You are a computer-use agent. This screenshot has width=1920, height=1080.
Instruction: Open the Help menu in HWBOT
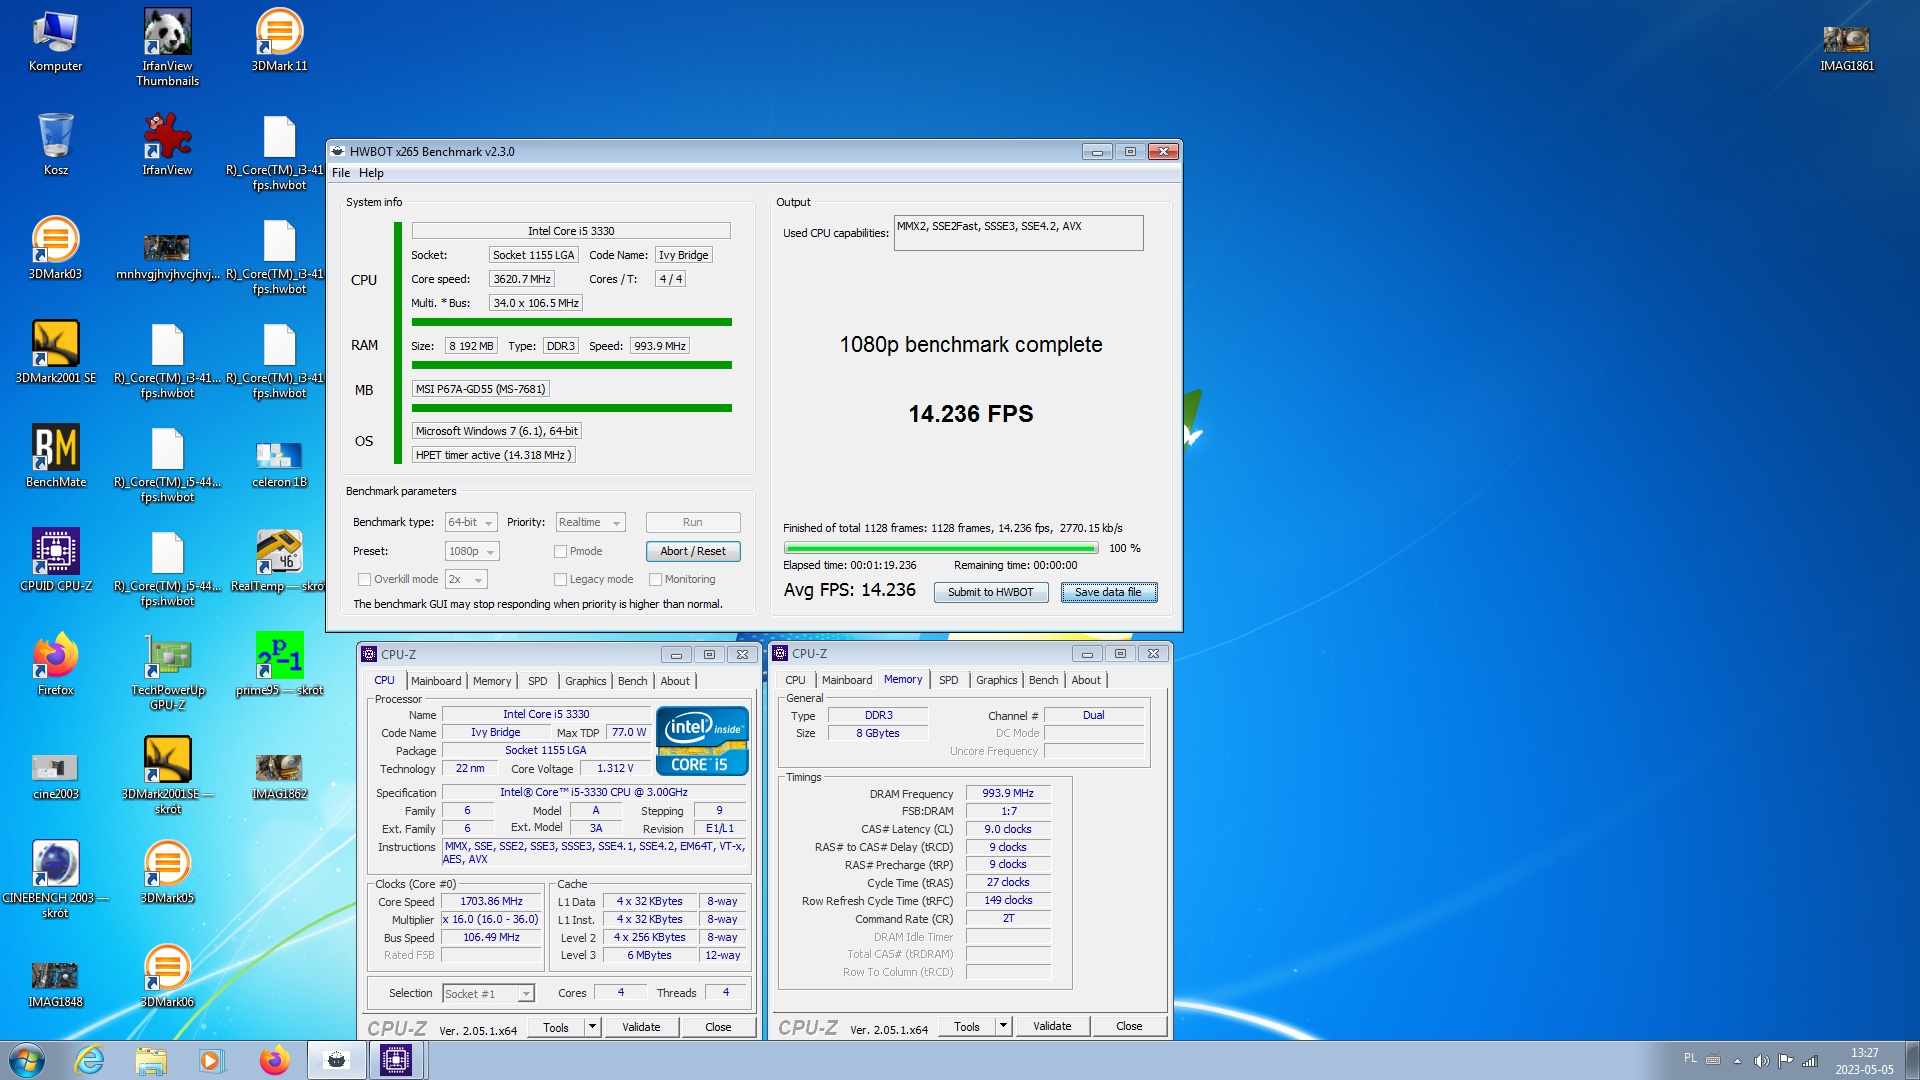click(x=371, y=173)
